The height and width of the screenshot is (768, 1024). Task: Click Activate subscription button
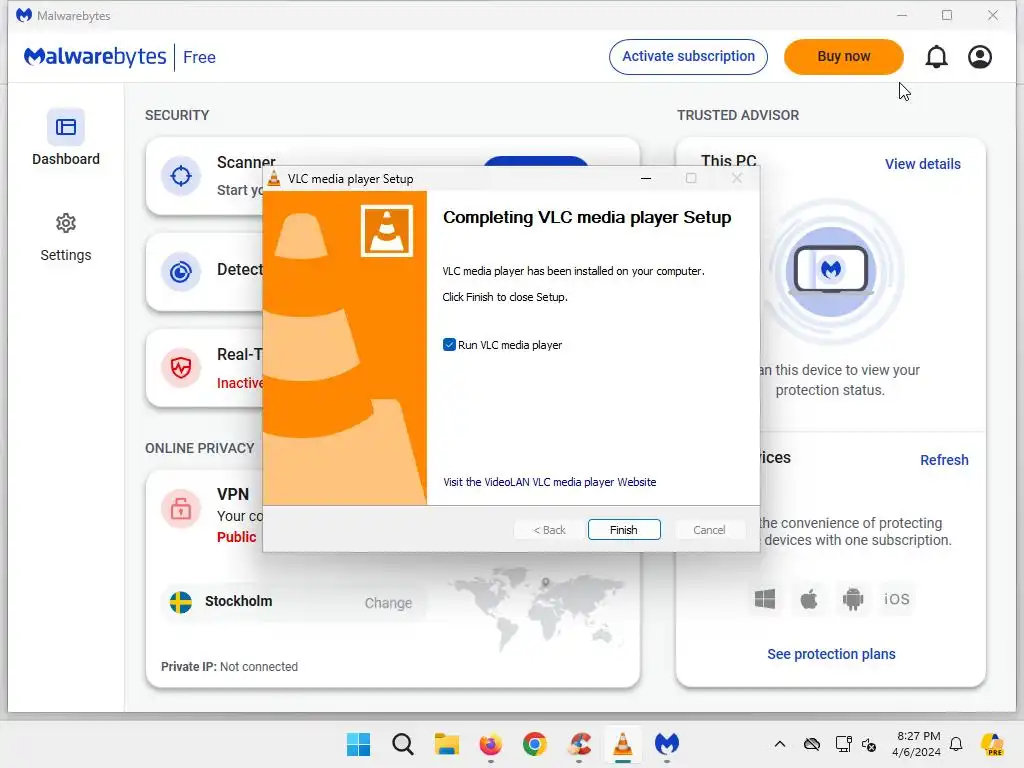[688, 57]
